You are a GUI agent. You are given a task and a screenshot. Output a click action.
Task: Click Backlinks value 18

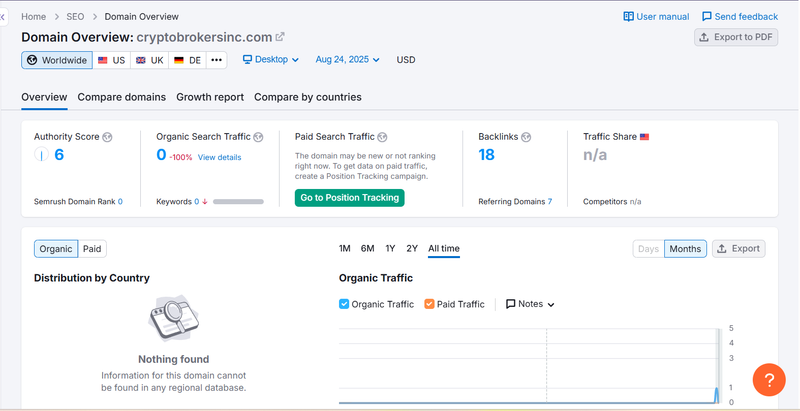[487, 155]
